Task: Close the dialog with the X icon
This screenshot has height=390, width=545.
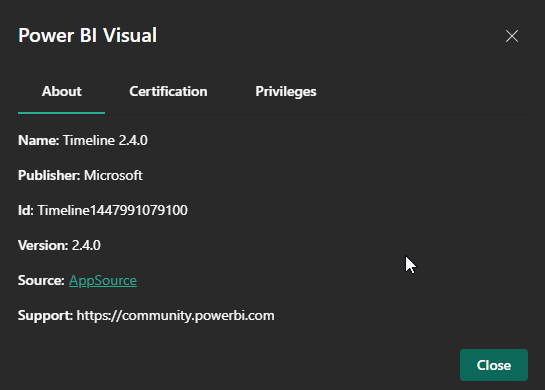Action: point(512,36)
